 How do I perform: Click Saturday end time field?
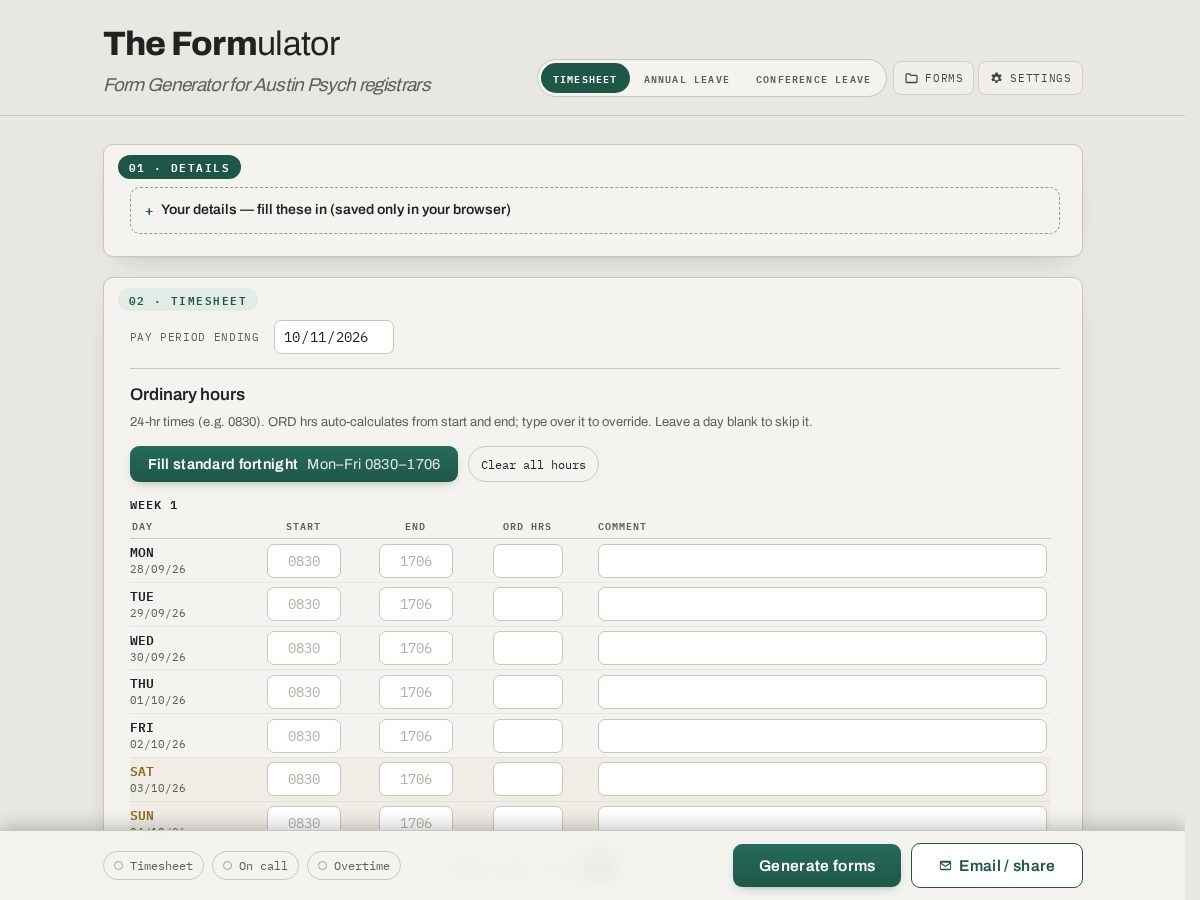(x=416, y=779)
